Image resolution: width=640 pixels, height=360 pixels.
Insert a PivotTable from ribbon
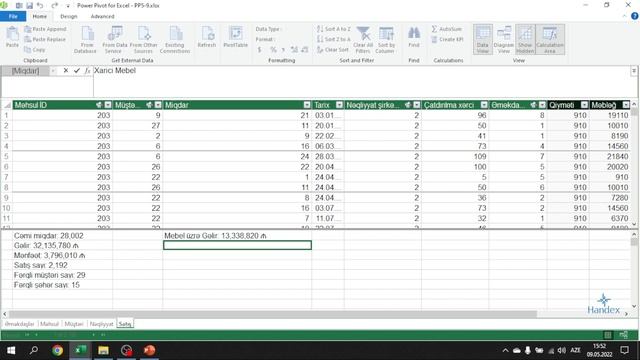[x=236, y=37]
